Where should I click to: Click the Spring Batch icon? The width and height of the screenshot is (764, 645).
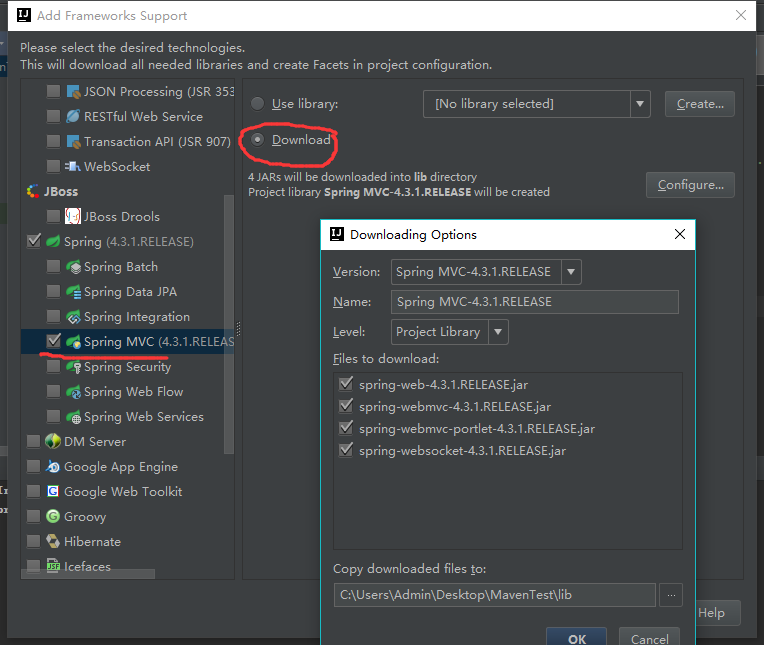(73, 267)
